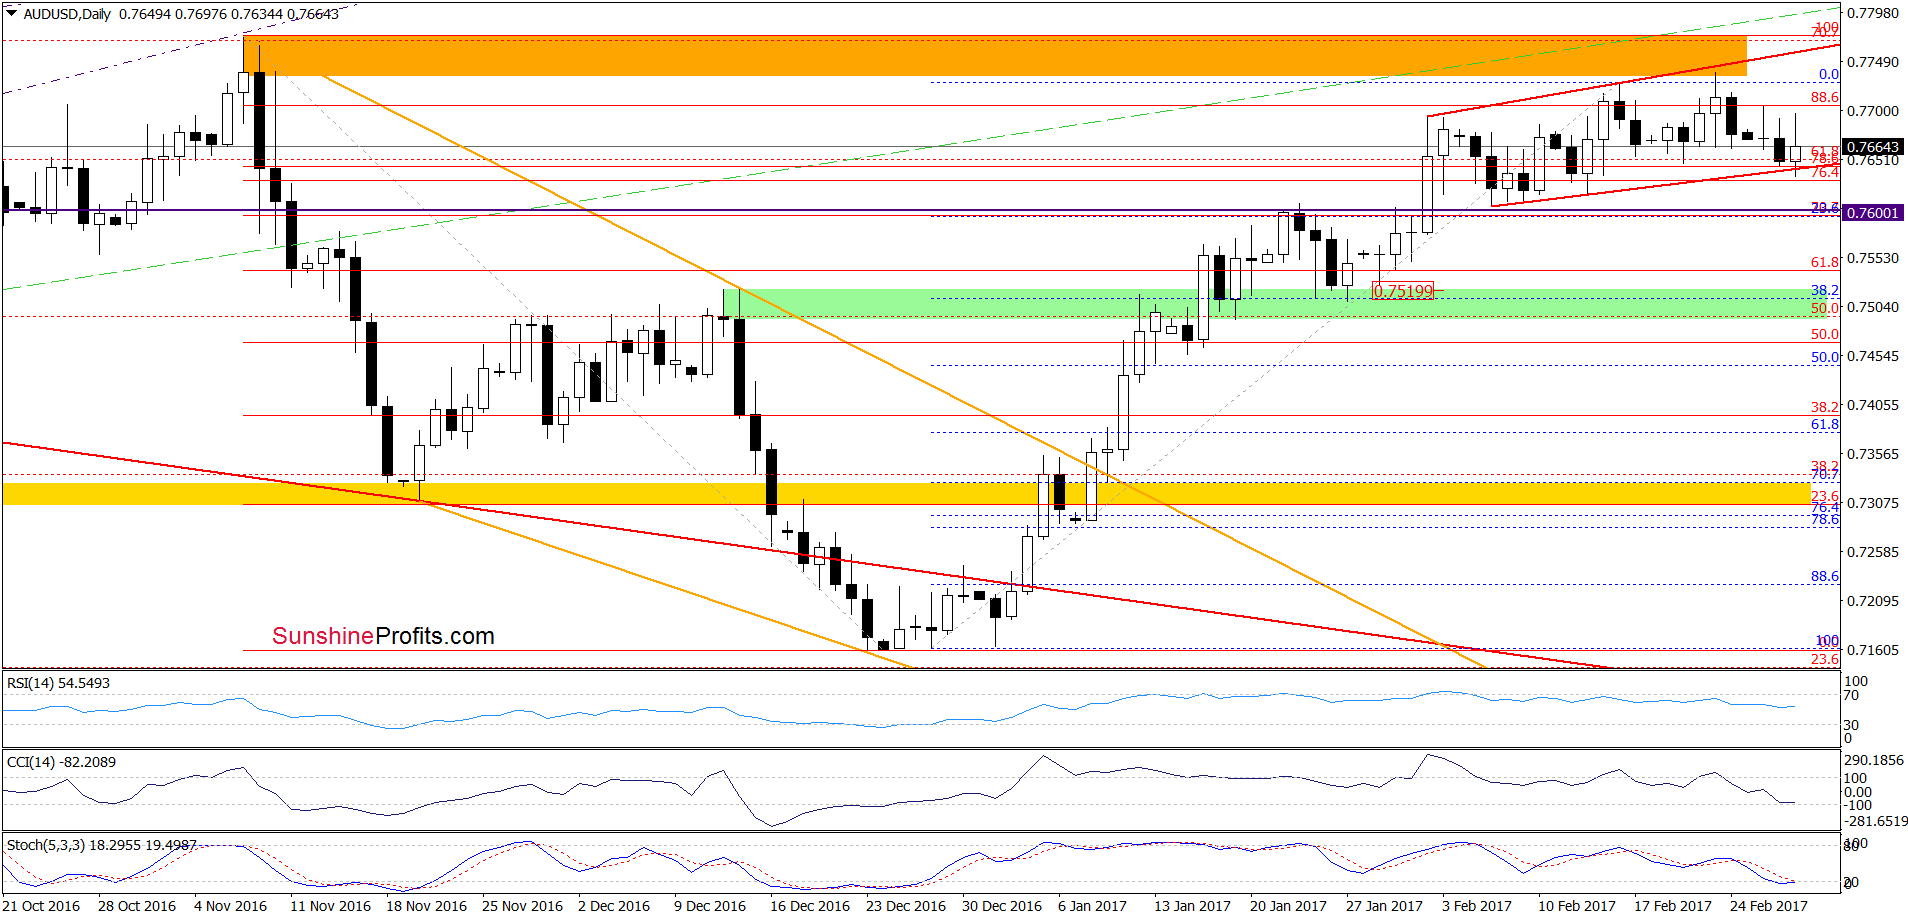The width and height of the screenshot is (1908, 920).
Task: Click the 10 Feb 2017 date label
Action: tap(1577, 906)
